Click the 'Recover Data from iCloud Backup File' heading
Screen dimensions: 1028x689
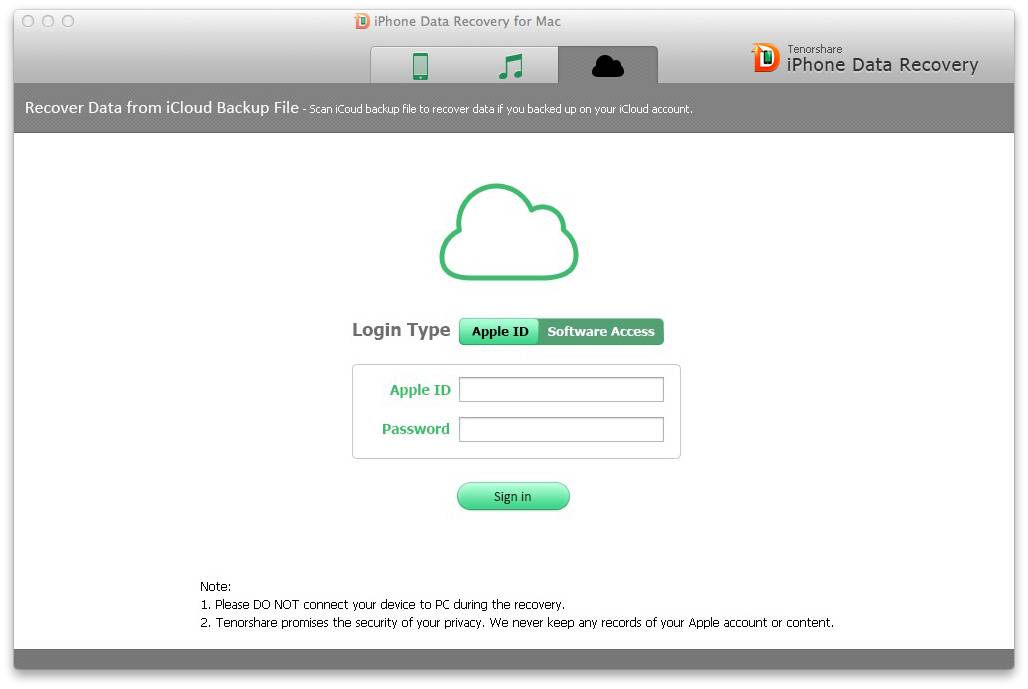161,108
